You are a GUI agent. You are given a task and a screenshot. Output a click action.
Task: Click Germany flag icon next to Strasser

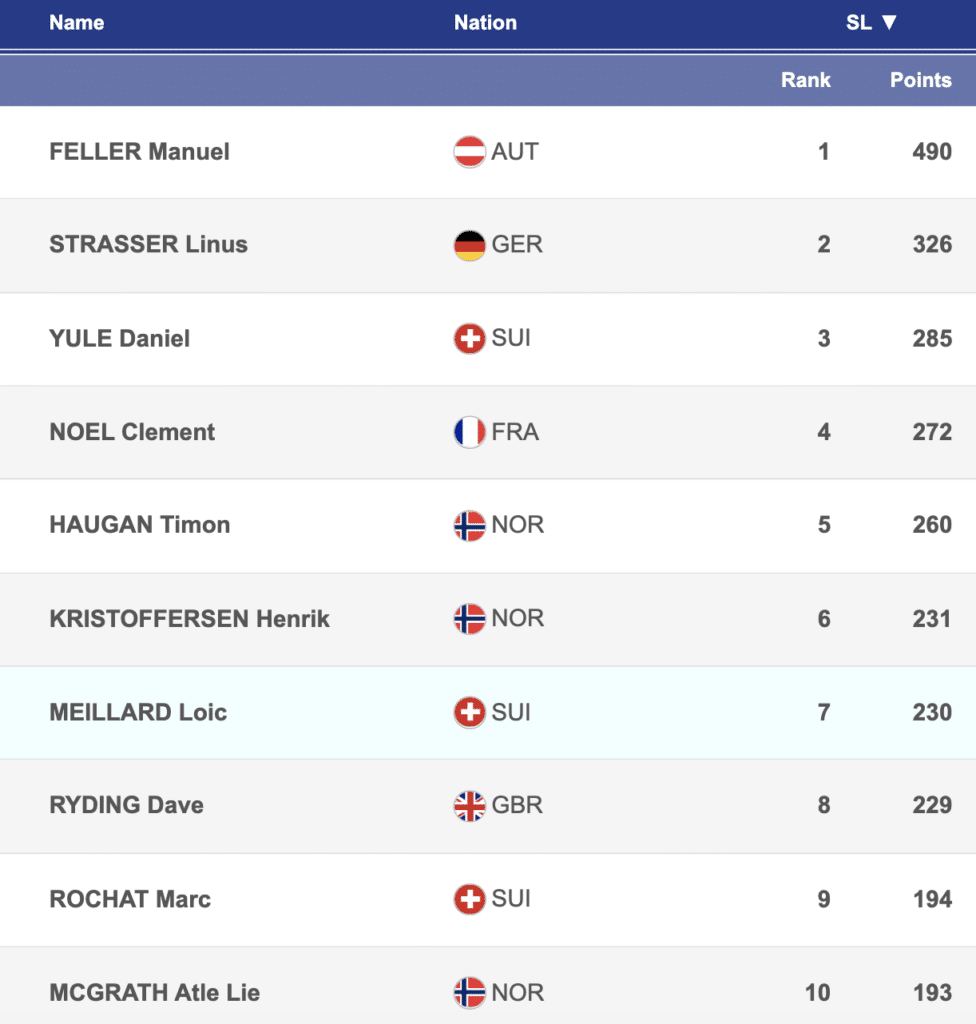coord(469,245)
